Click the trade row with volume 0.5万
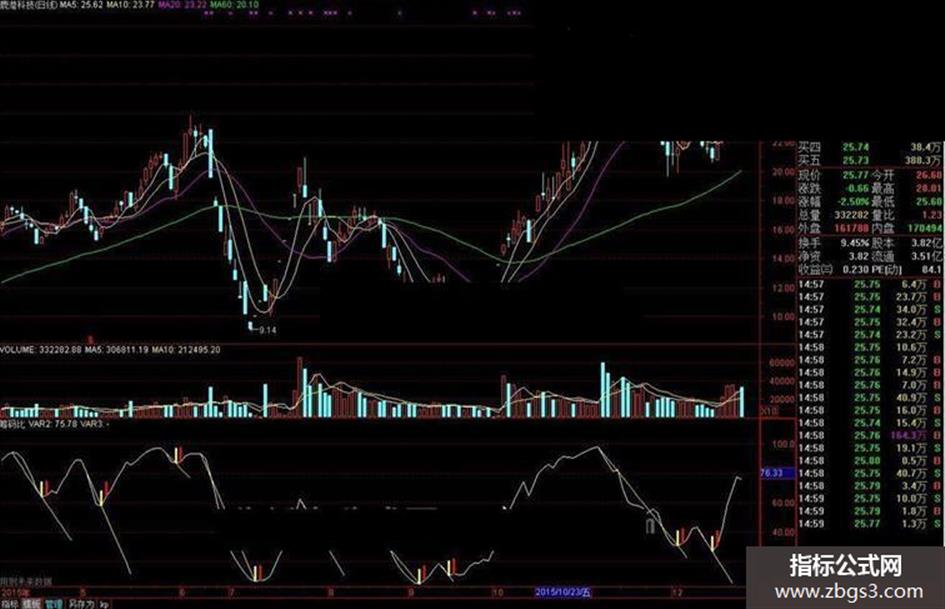 point(869,460)
